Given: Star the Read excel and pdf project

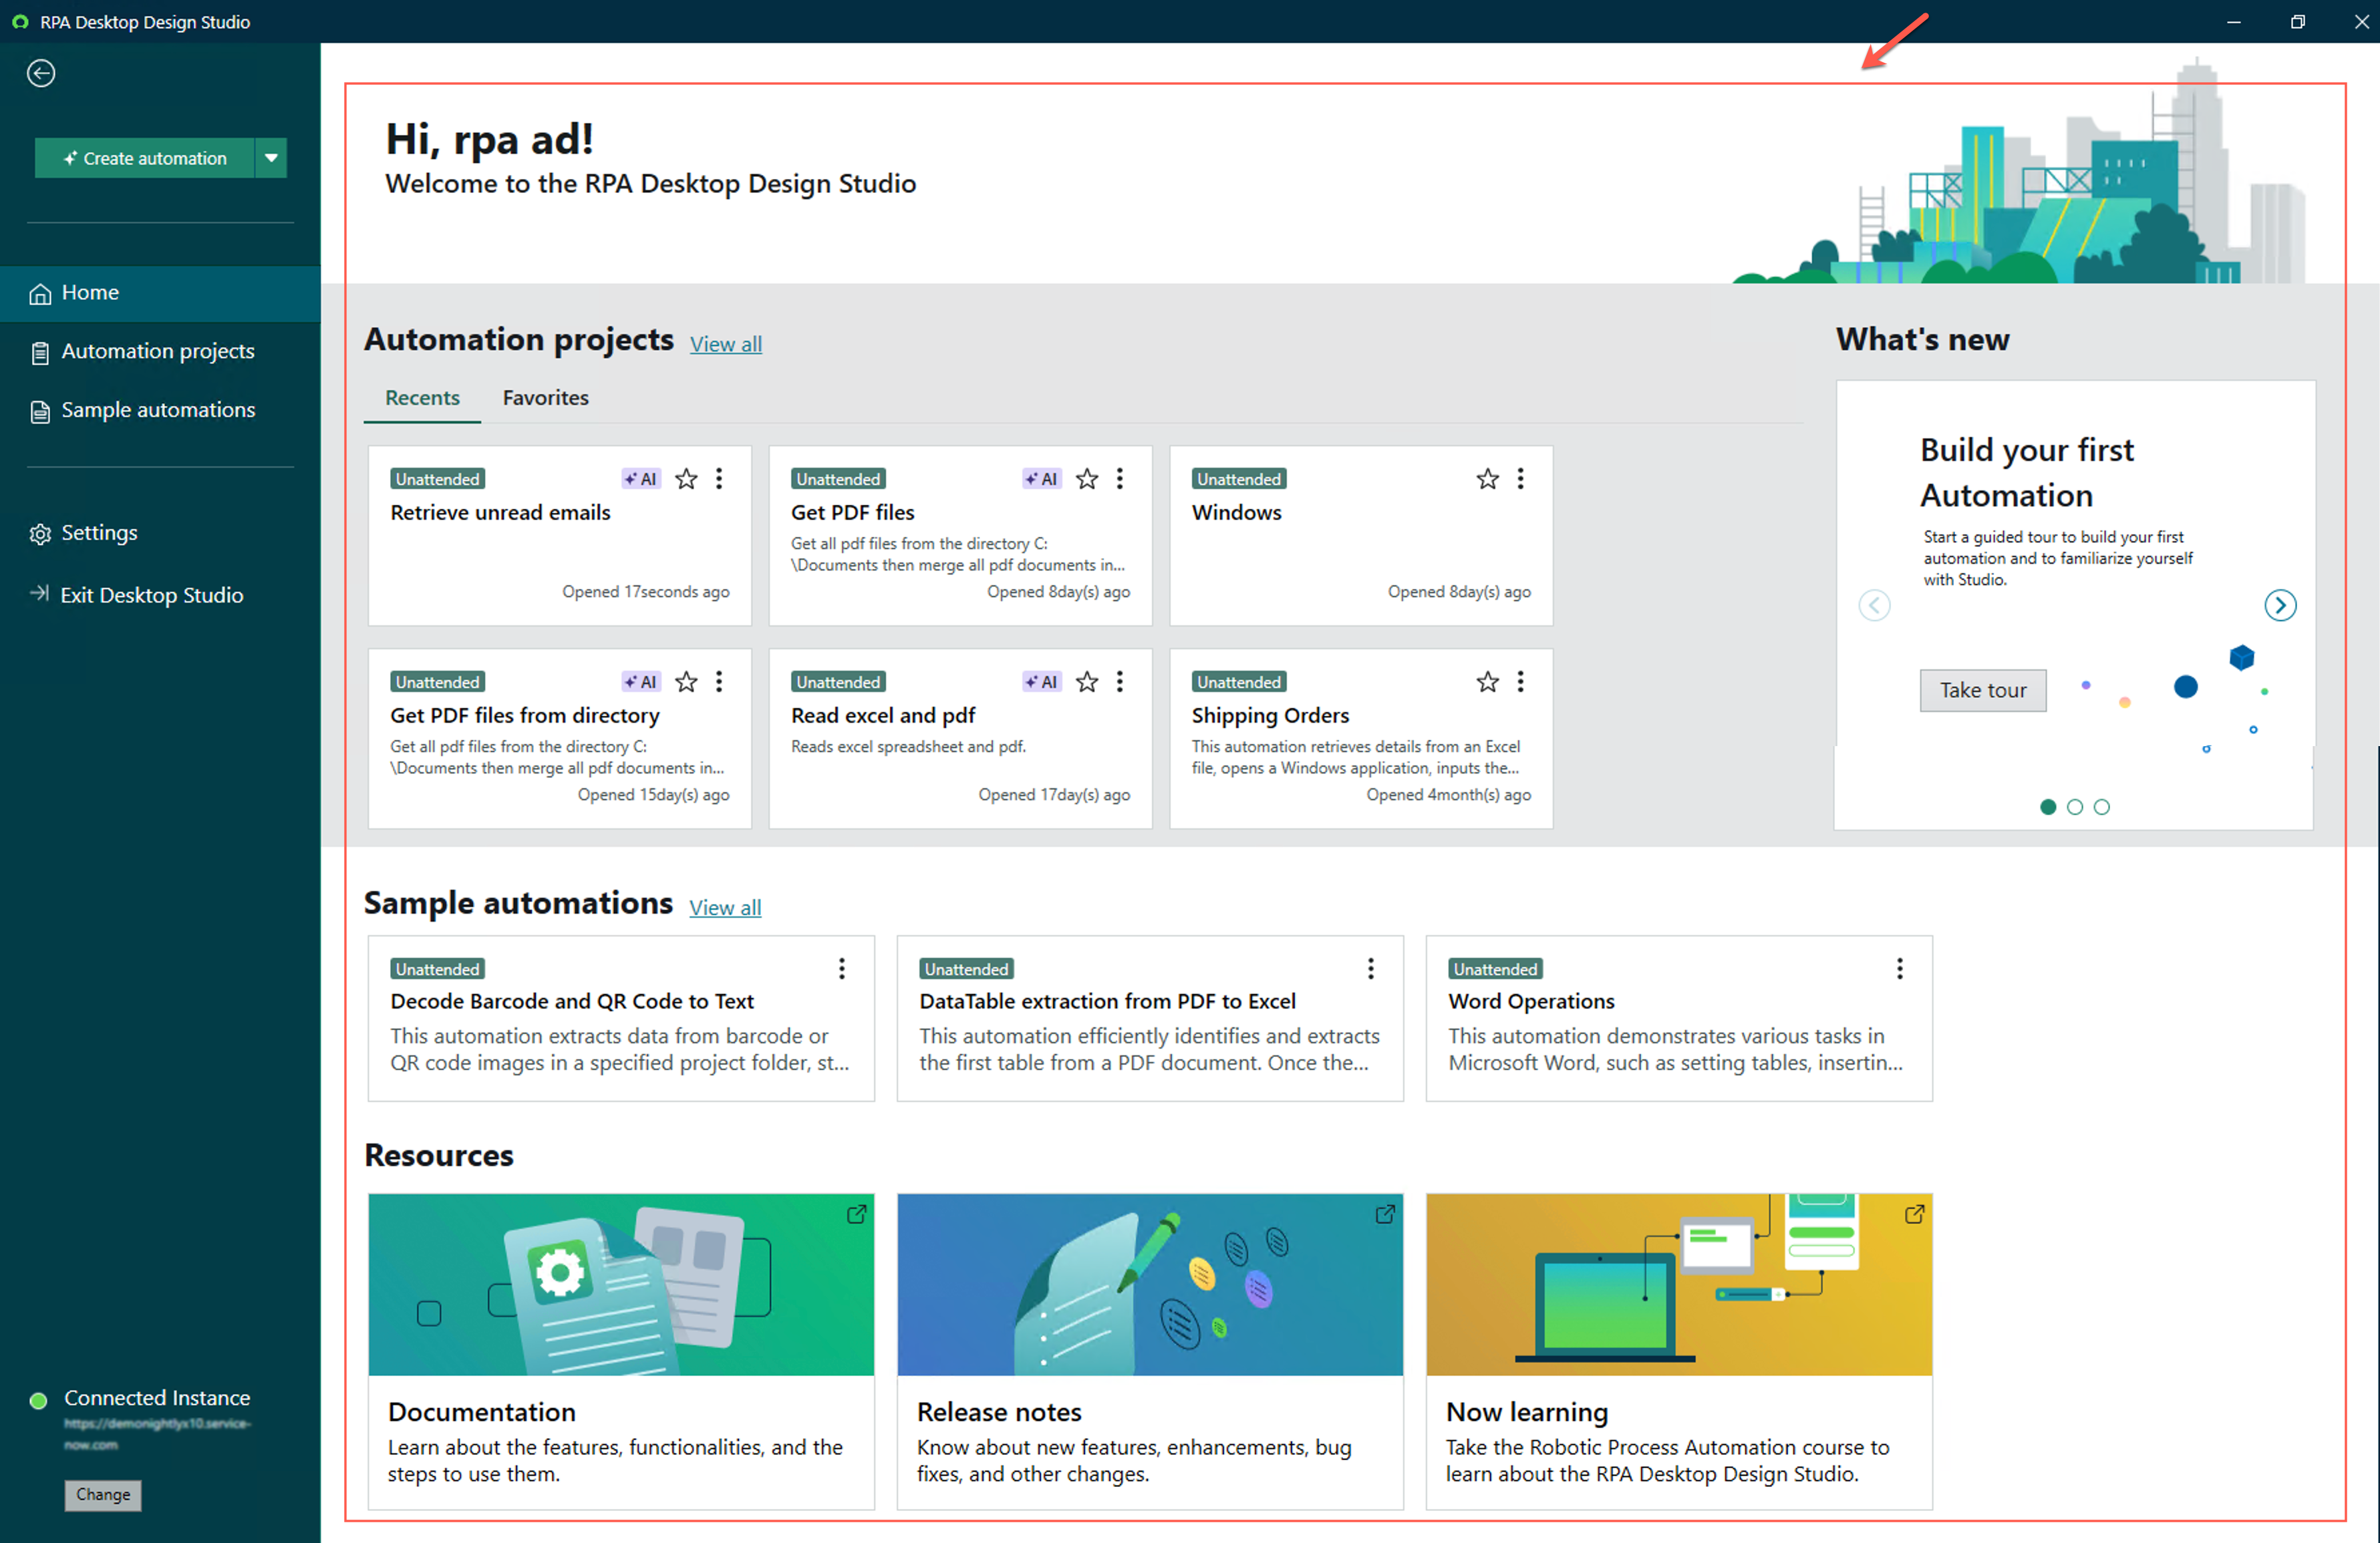Looking at the screenshot, I should 1087,682.
